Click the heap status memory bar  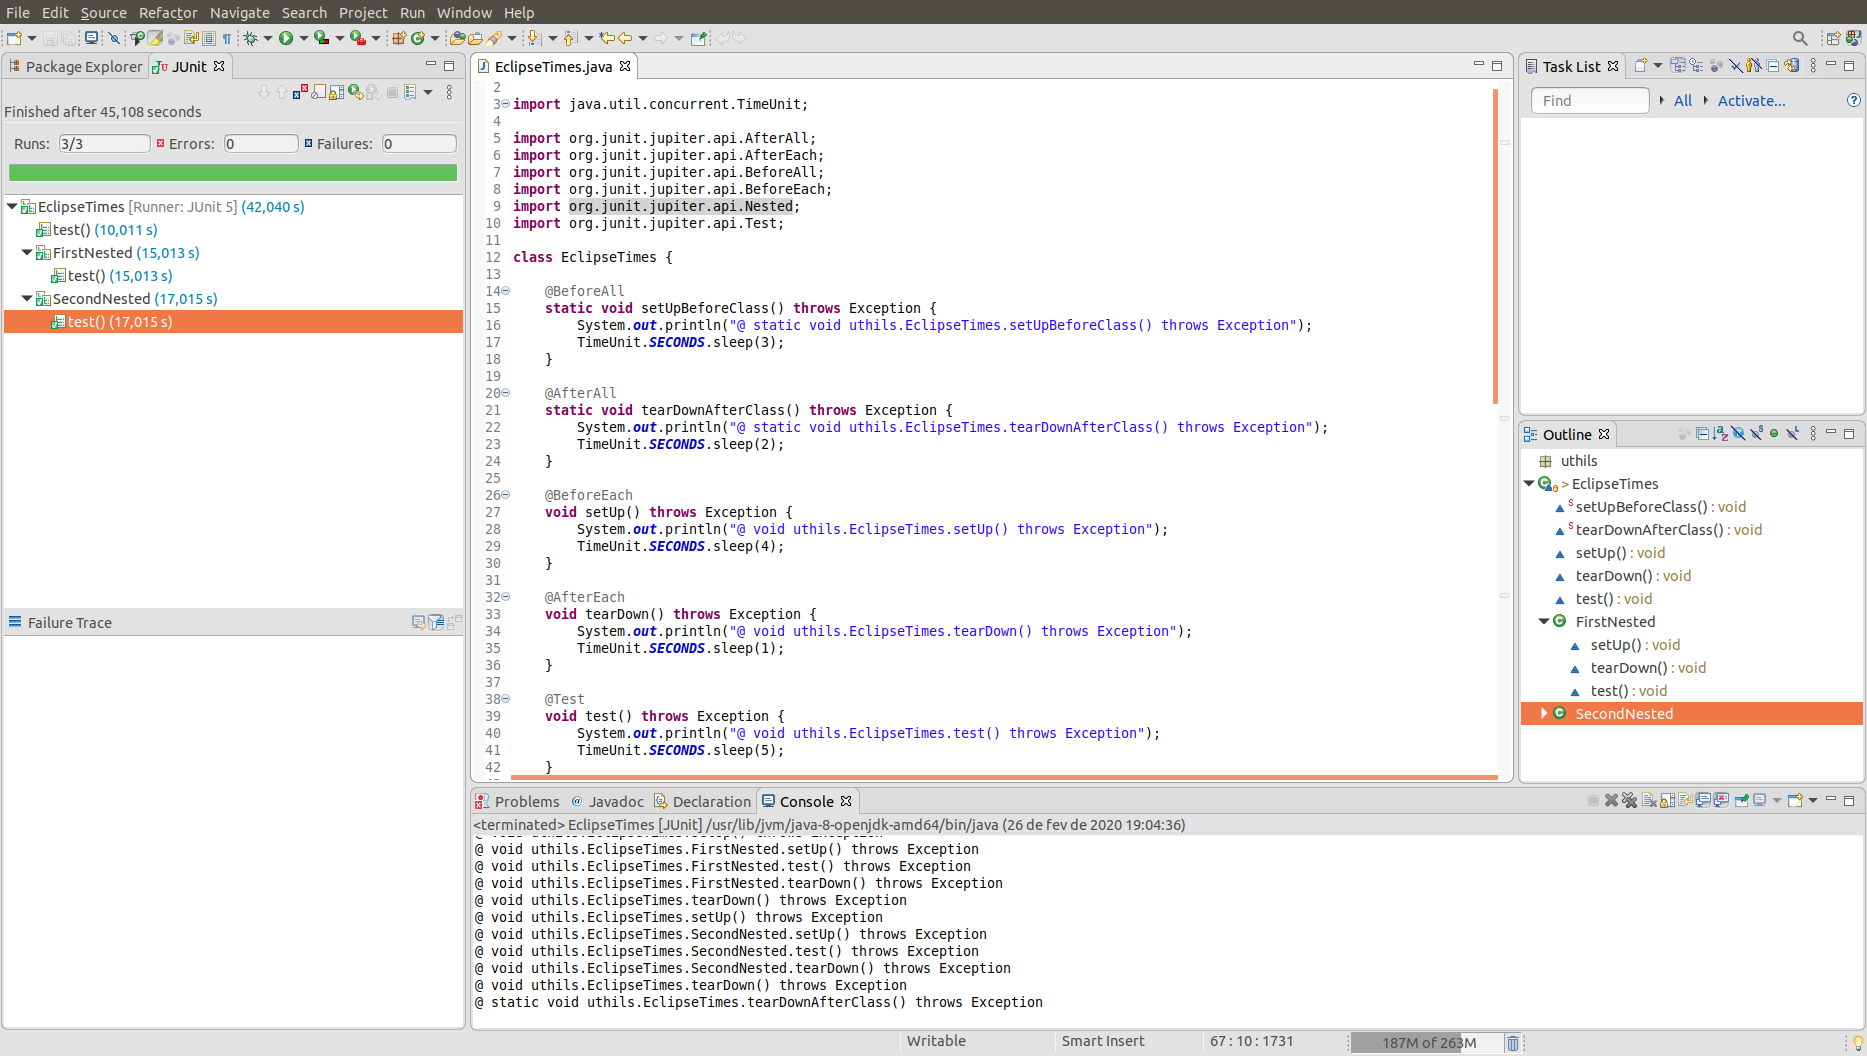1427,1043
